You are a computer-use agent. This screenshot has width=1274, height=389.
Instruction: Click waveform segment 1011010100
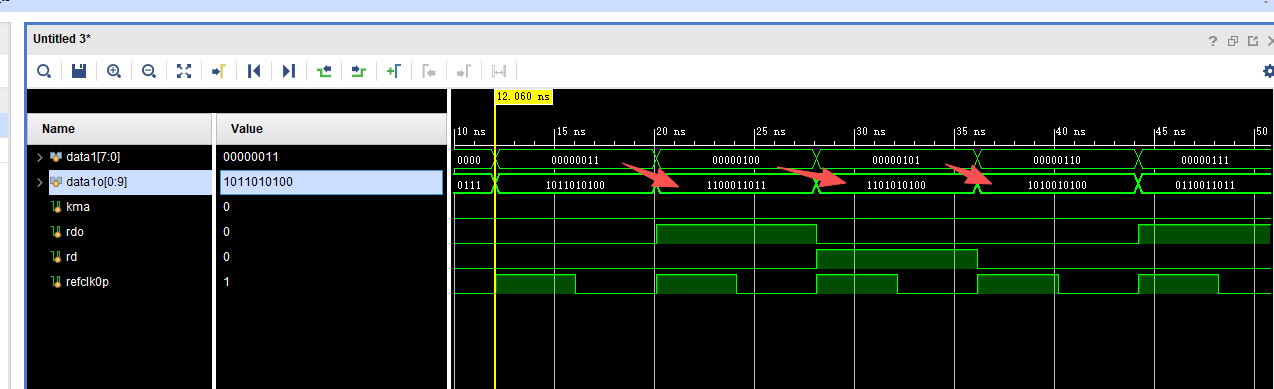pos(575,185)
